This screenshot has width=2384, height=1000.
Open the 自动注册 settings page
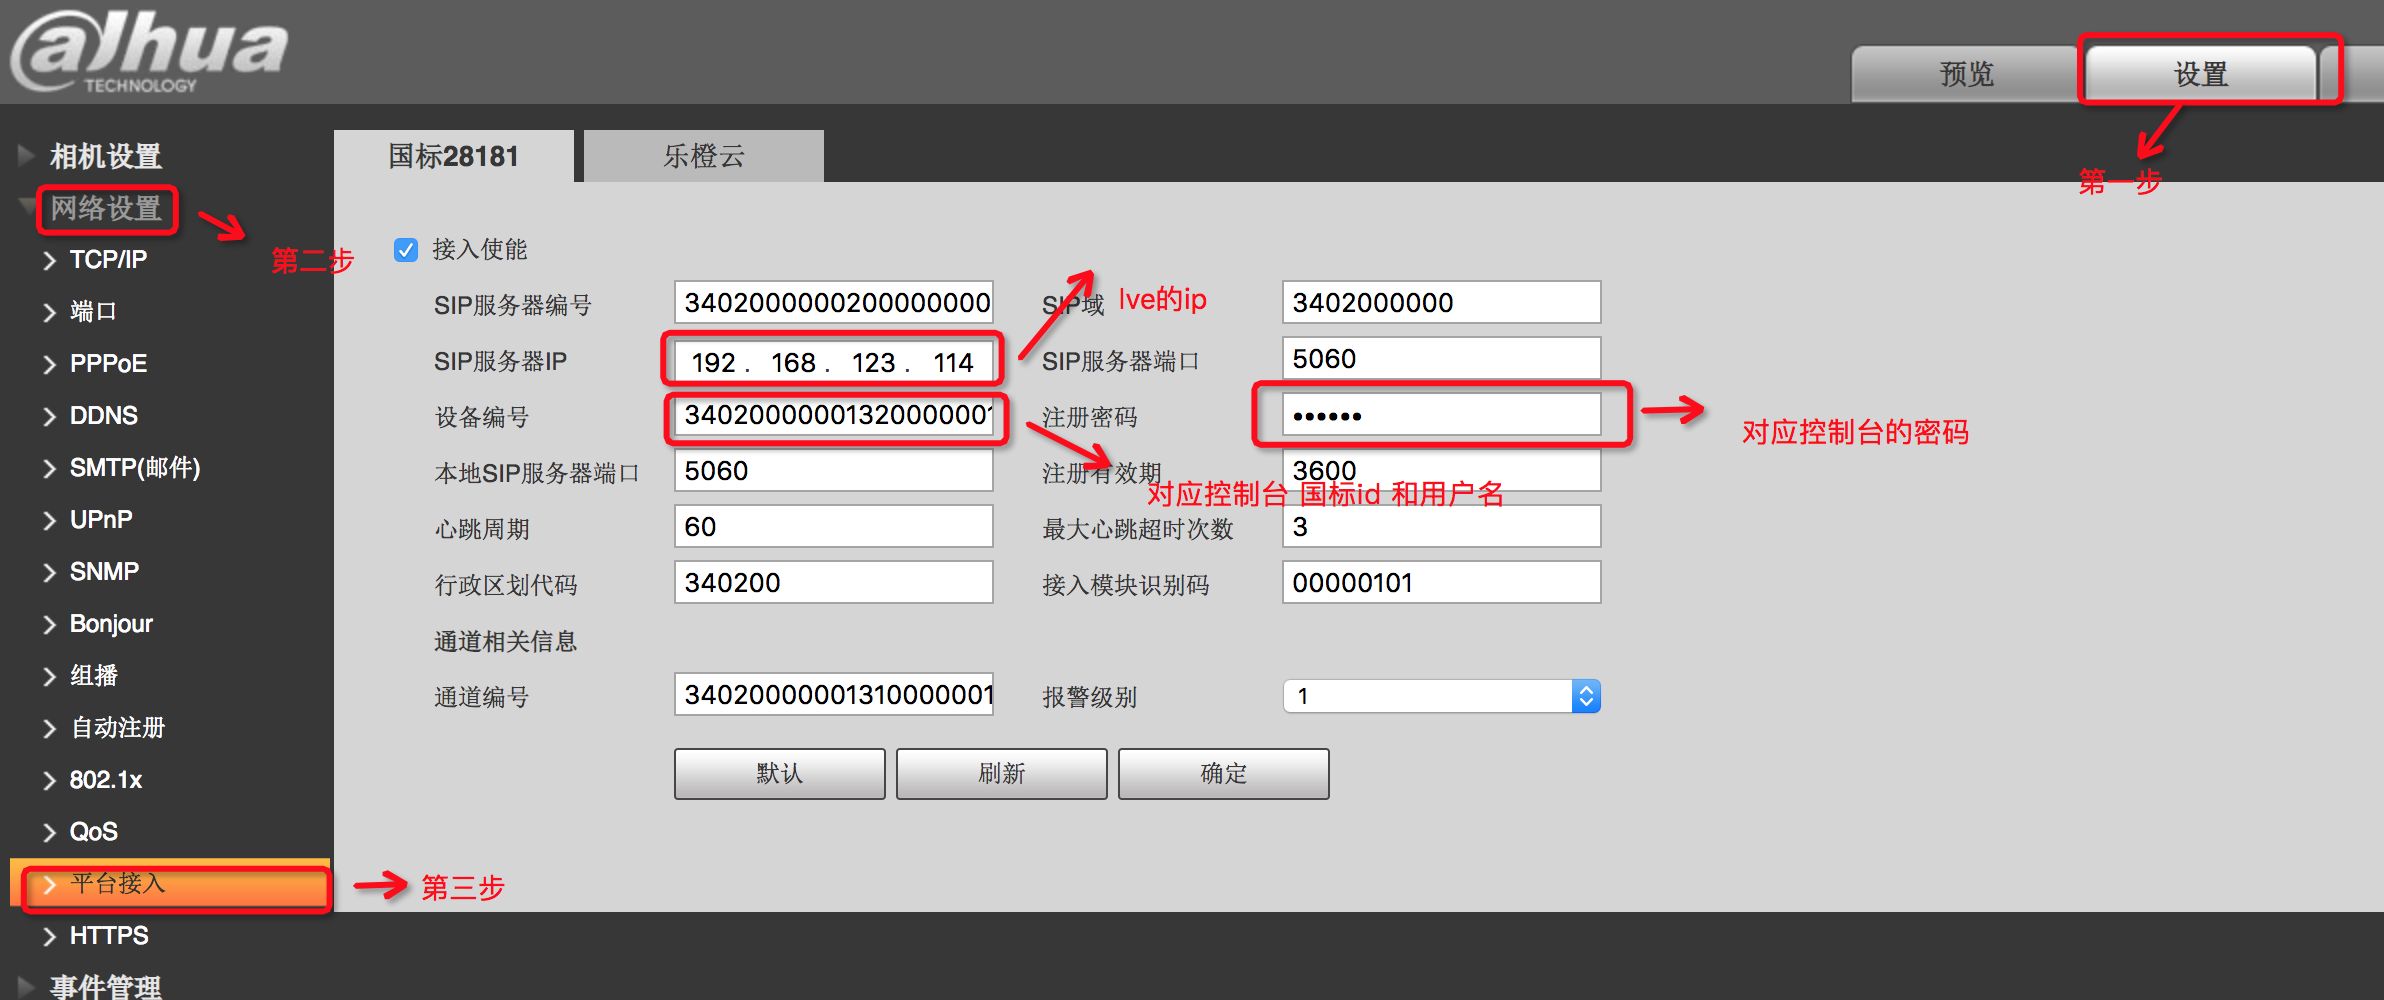(117, 728)
